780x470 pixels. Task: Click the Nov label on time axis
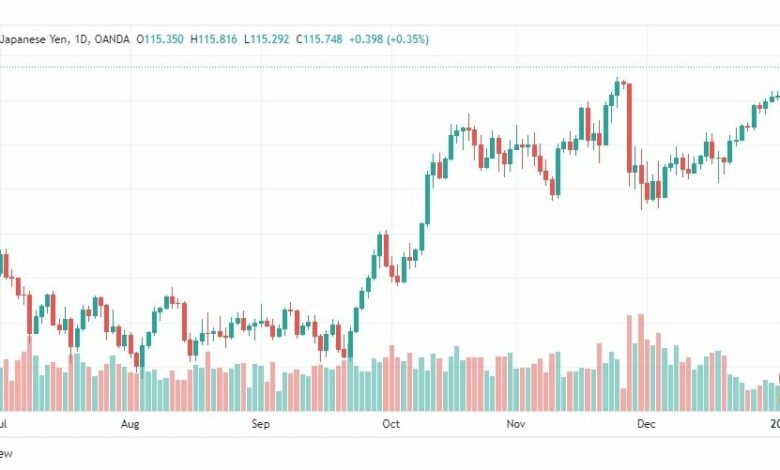click(516, 424)
